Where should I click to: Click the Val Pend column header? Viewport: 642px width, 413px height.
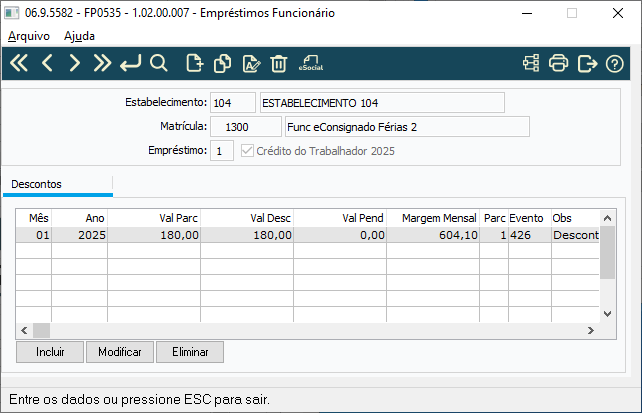(x=340, y=218)
